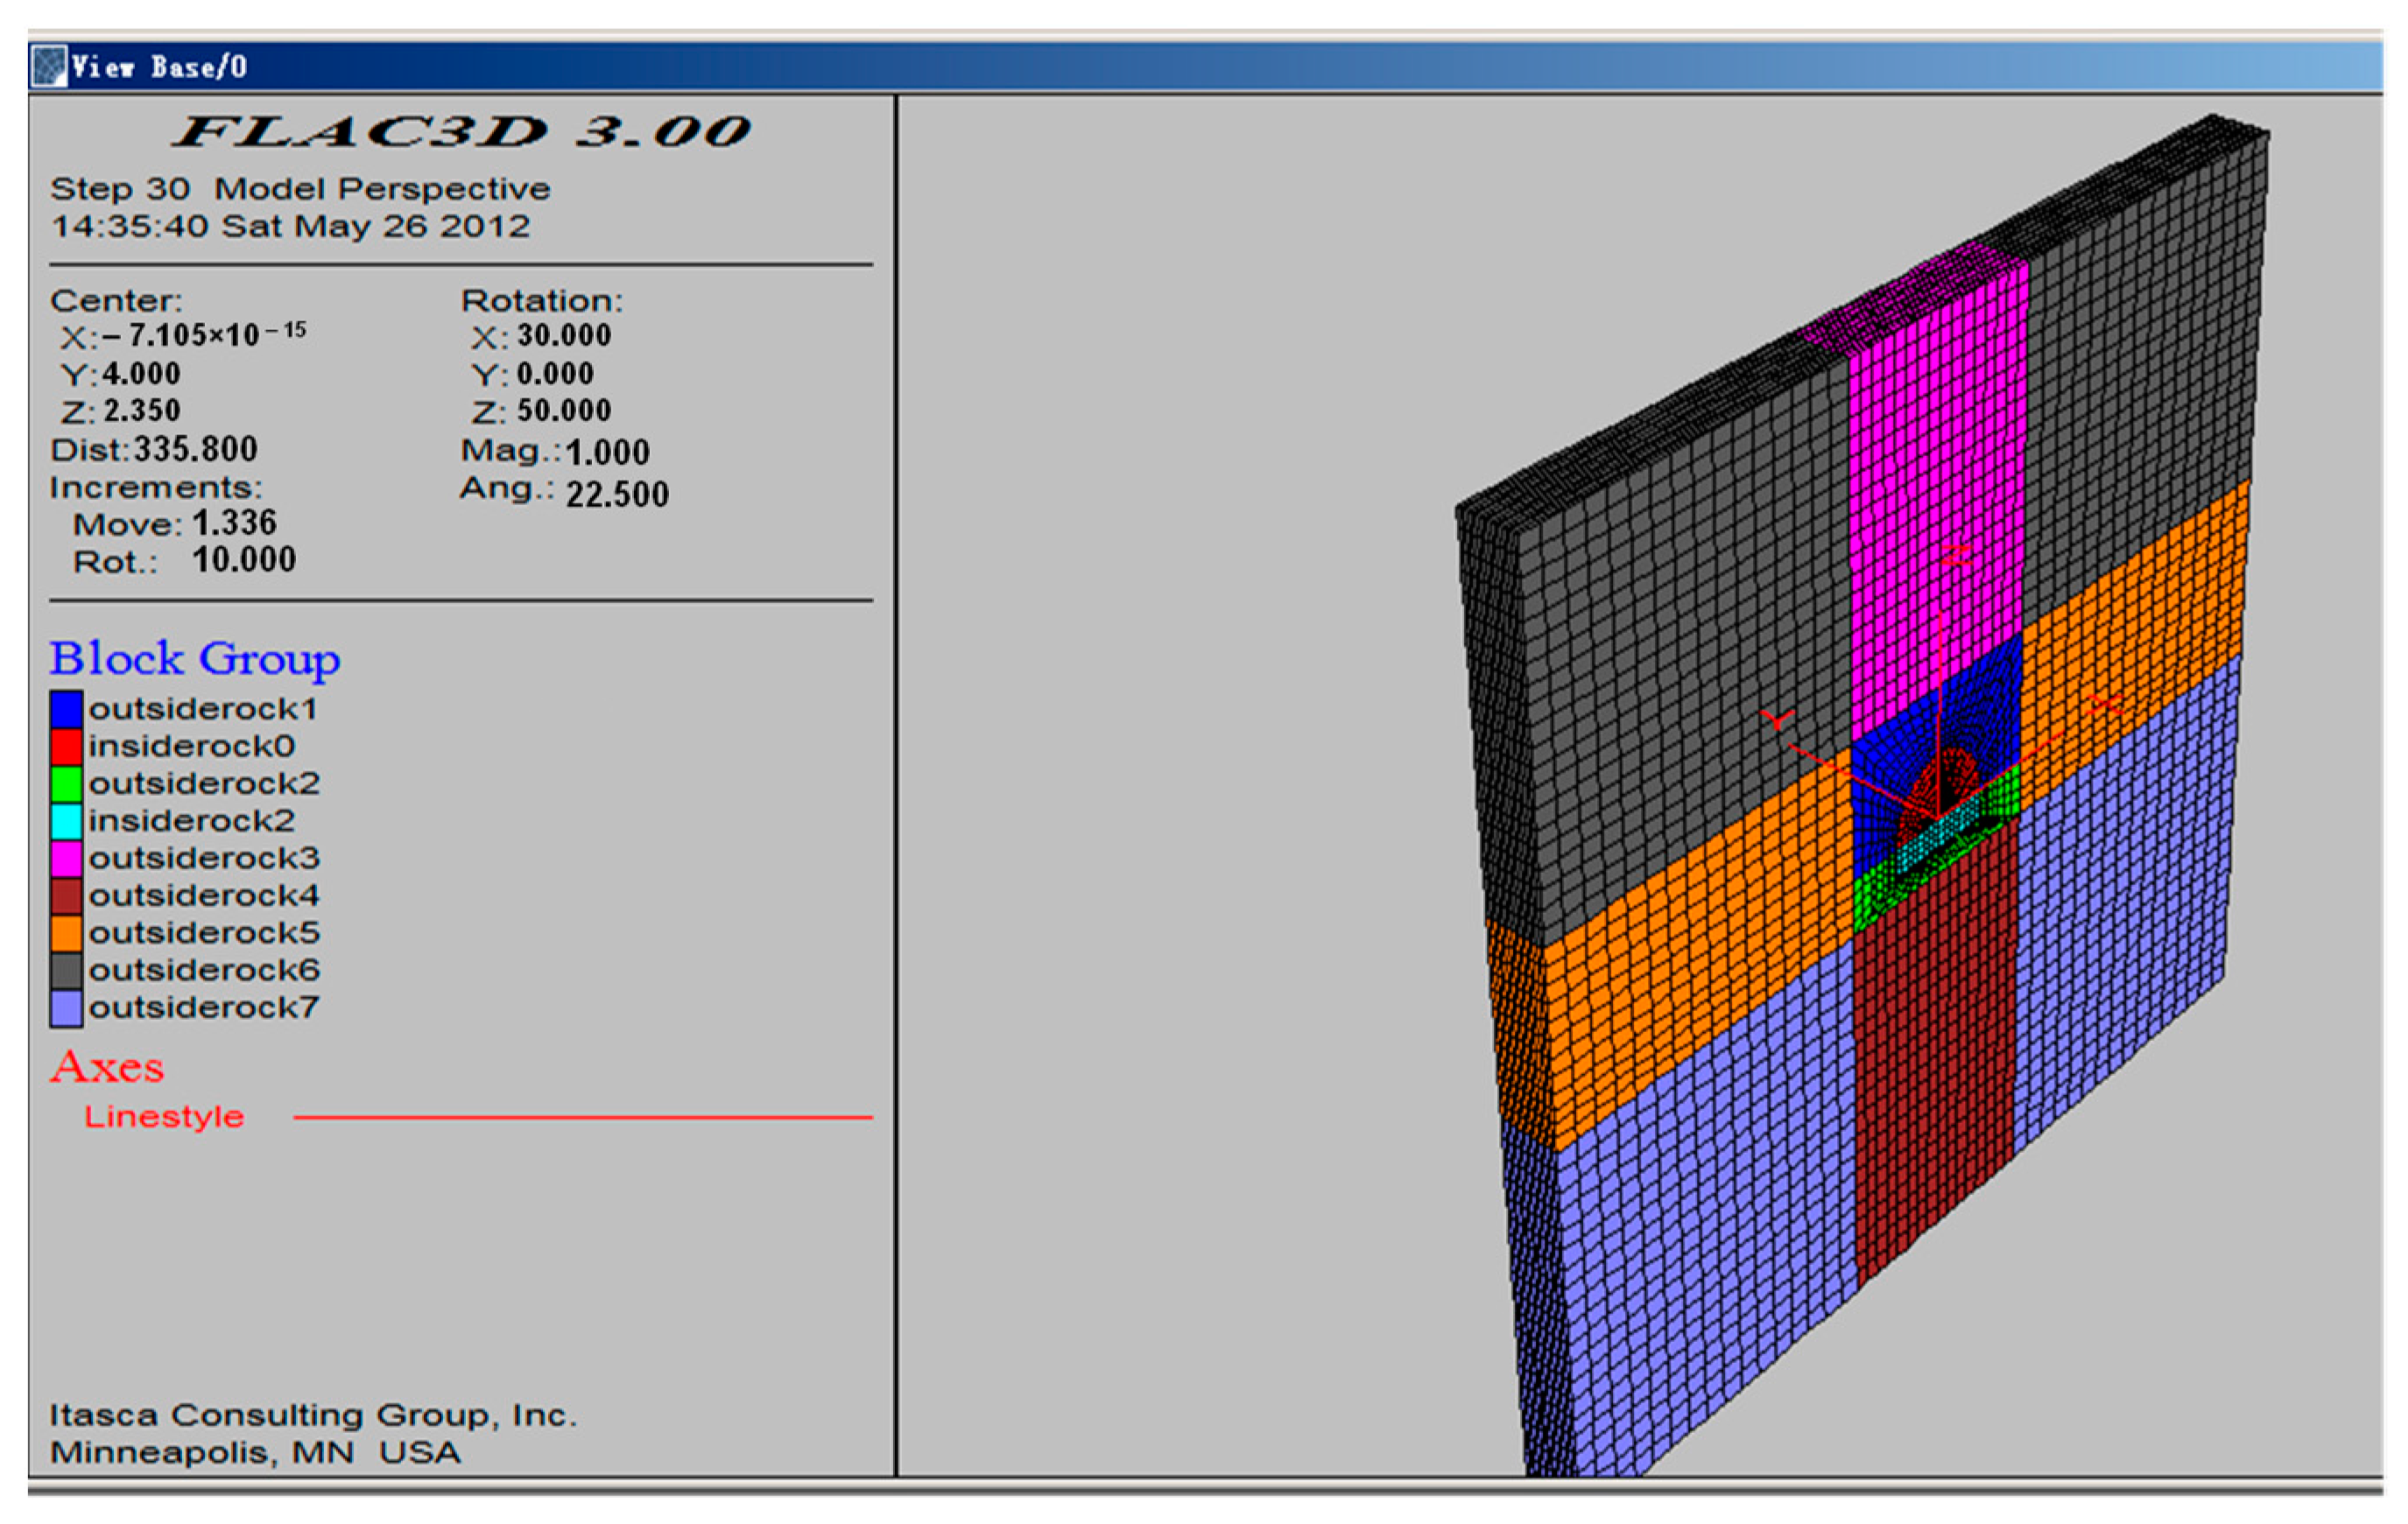
Task: Click the FLAC3D 3.00 logo
Action: click(x=460, y=133)
